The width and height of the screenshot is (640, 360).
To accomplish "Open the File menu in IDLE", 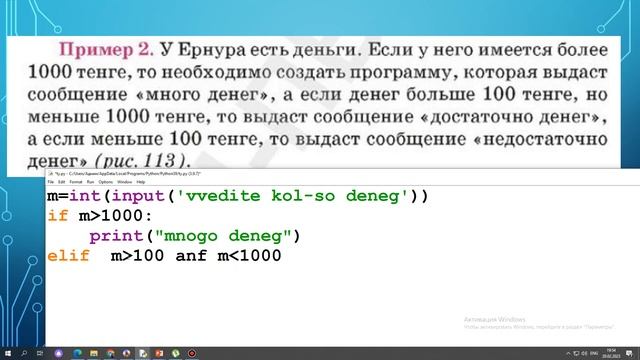I will tap(51, 182).
